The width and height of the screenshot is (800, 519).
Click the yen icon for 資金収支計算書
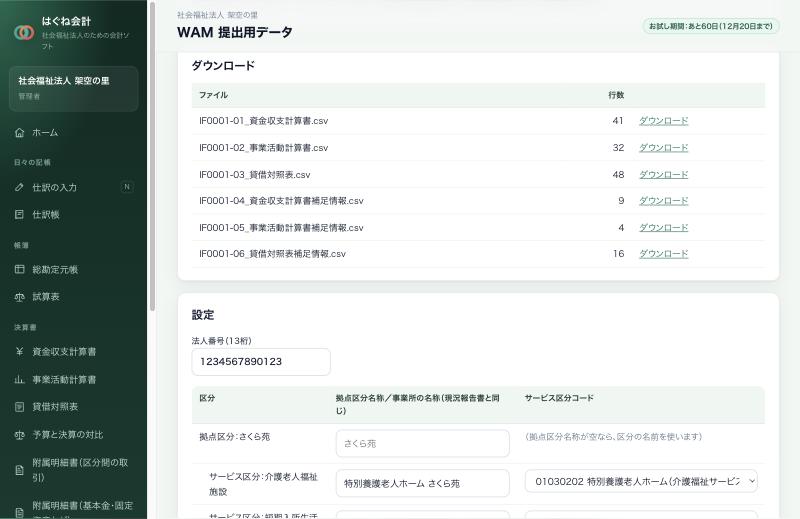19,351
